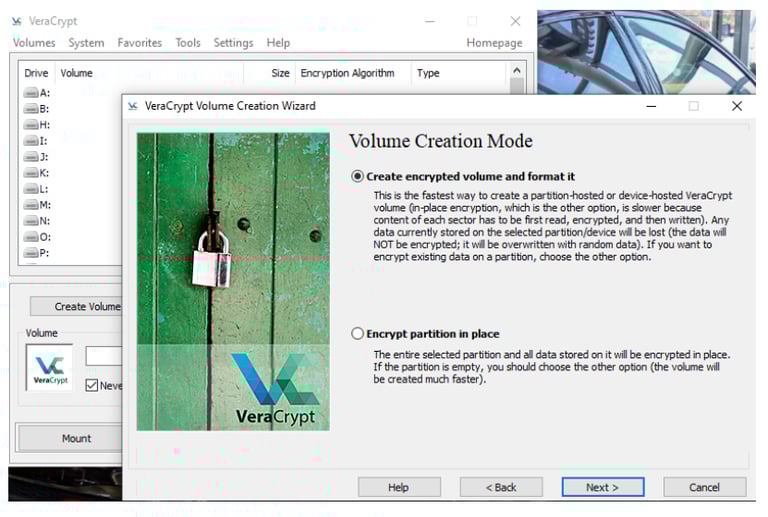Select drive N: icon in list
The width and height of the screenshot is (768, 517).
[x=31, y=221]
